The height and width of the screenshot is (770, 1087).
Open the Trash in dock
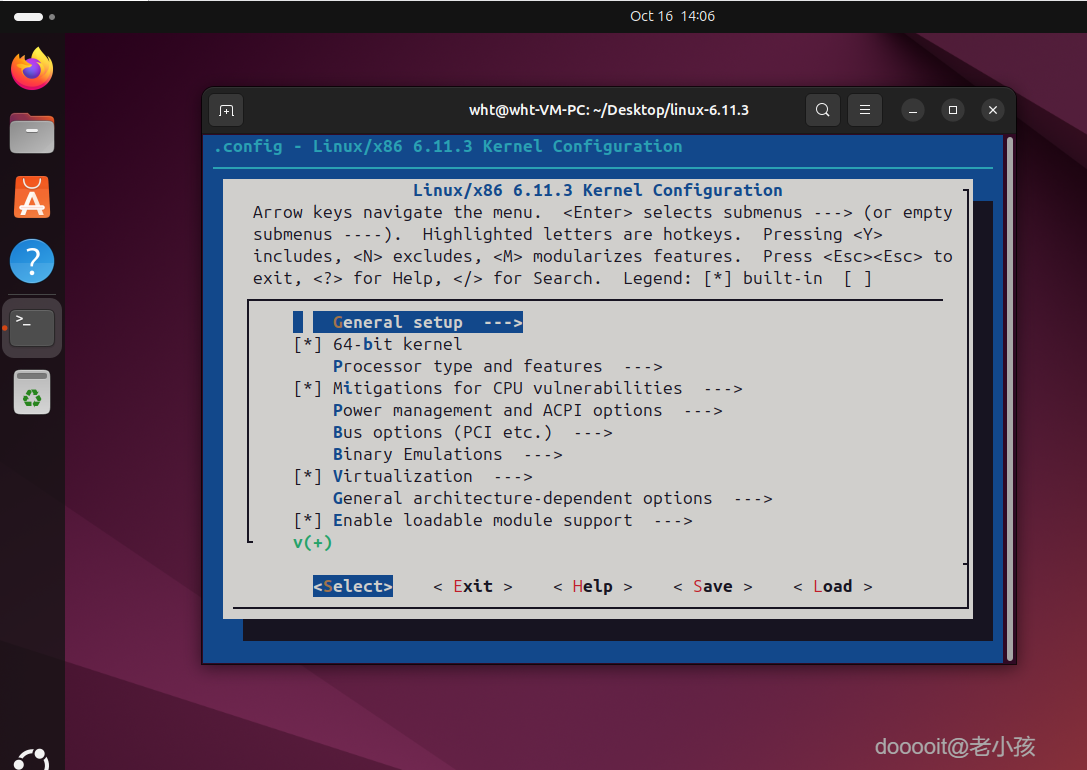point(32,392)
